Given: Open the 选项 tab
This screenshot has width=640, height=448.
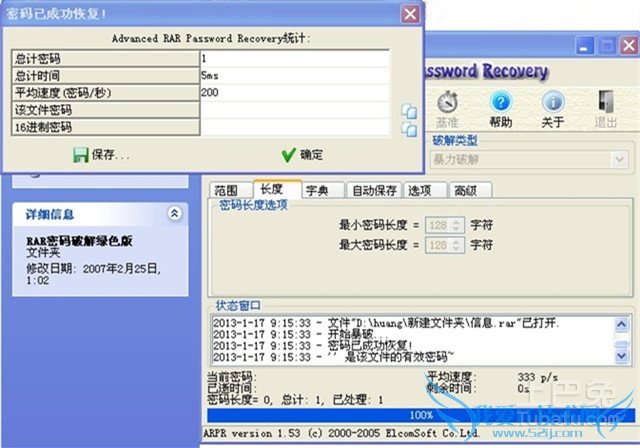Looking at the screenshot, I should (425, 191).
